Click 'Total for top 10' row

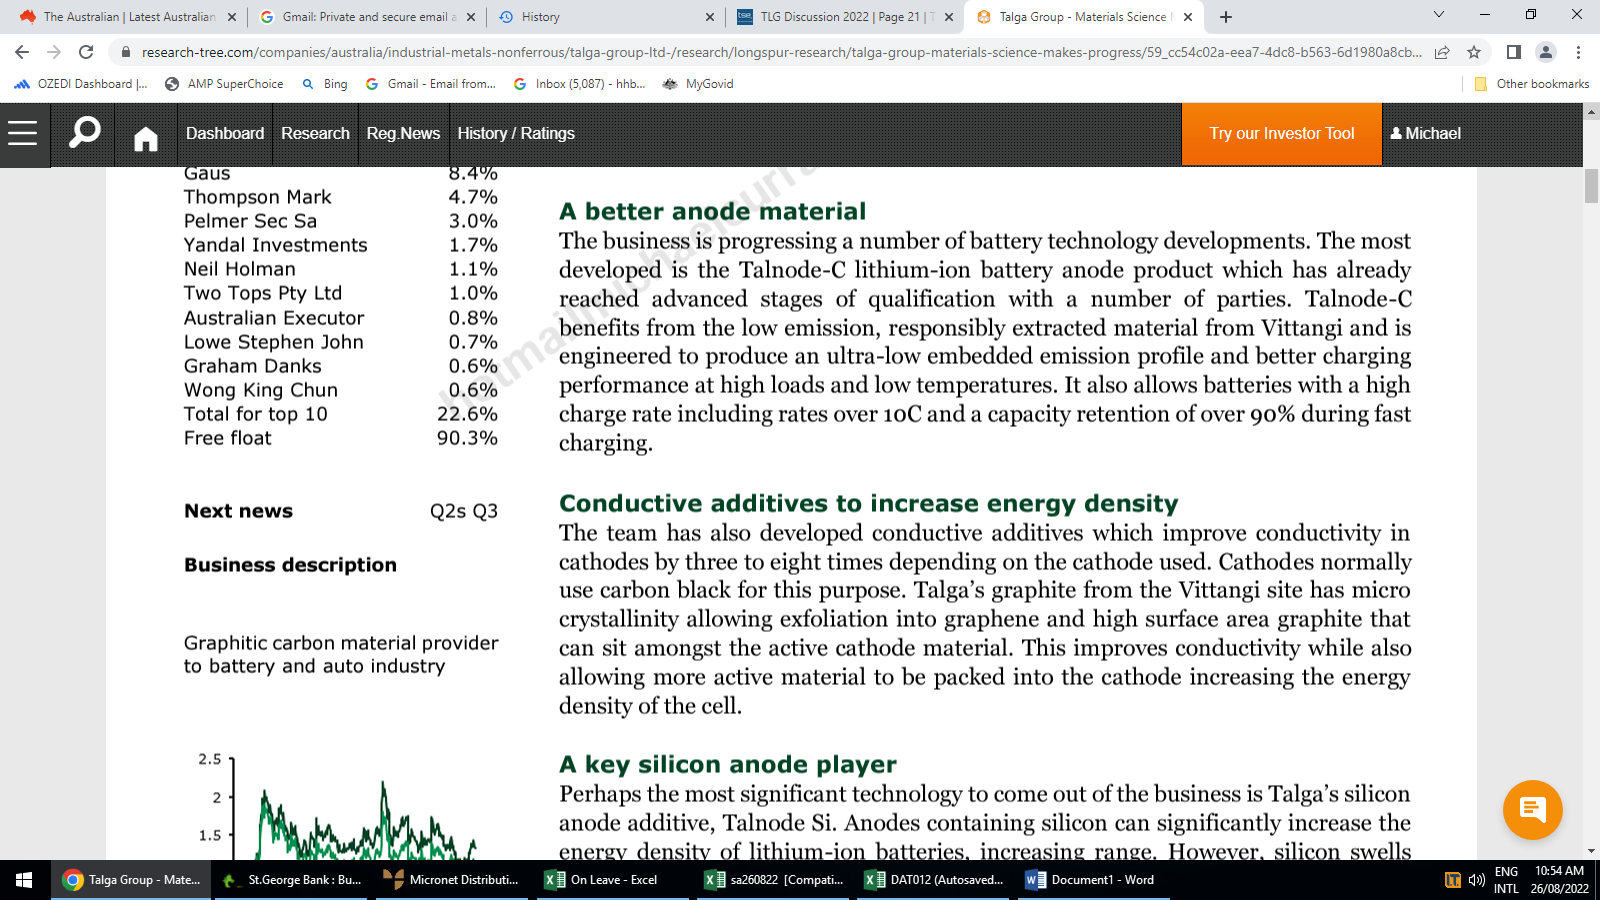pyautogui.click(x=340, y=414)
